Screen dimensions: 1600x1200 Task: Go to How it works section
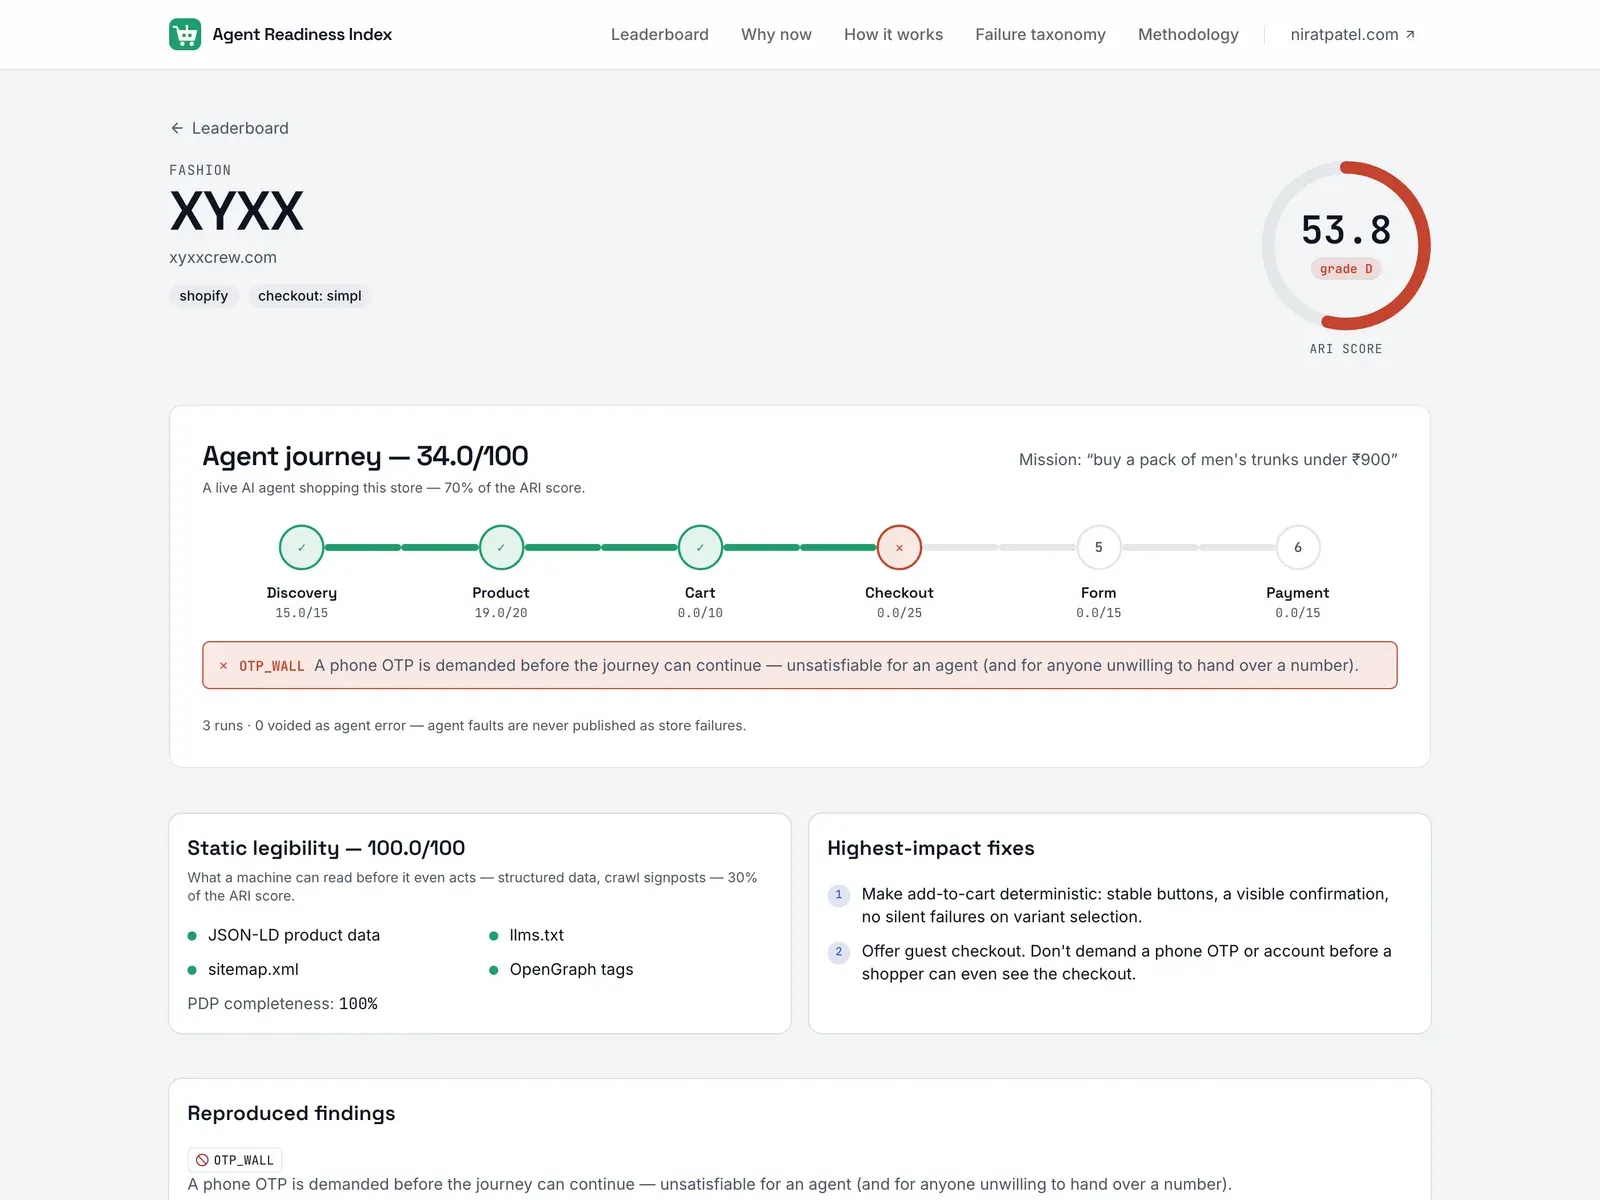(x=893, y=34)
